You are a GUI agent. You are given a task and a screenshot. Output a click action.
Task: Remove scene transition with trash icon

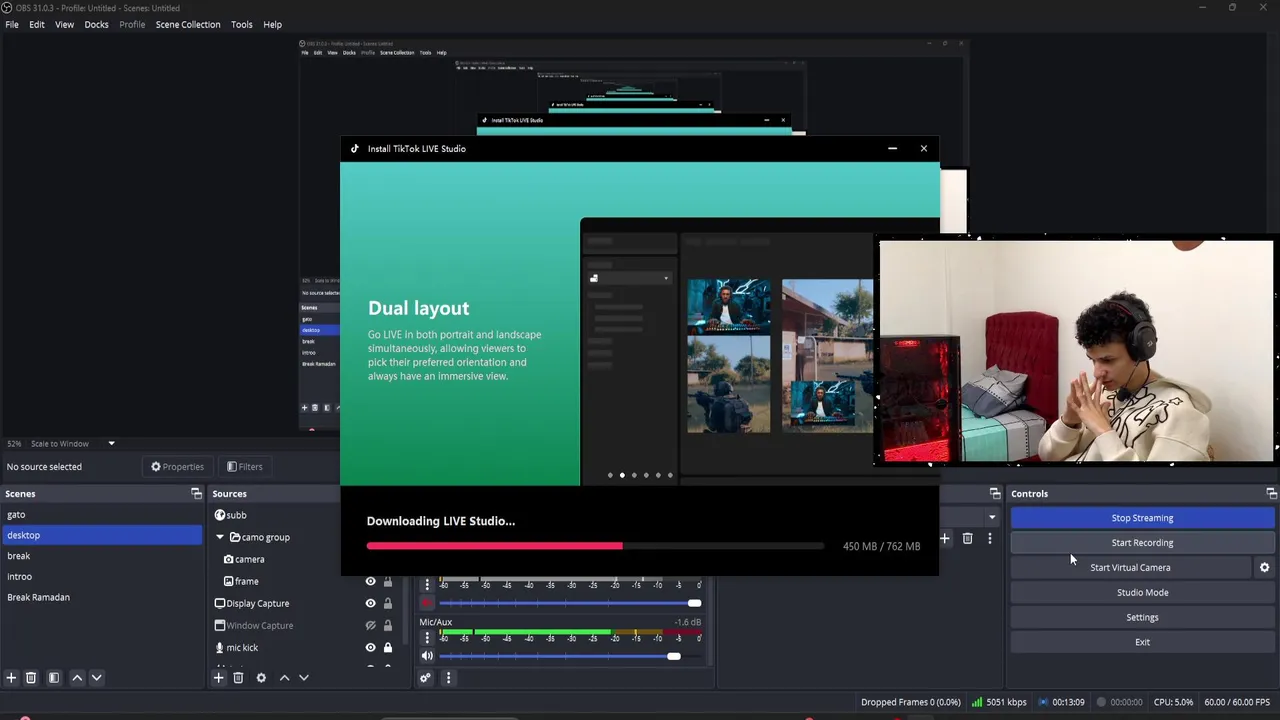point(967,539)
